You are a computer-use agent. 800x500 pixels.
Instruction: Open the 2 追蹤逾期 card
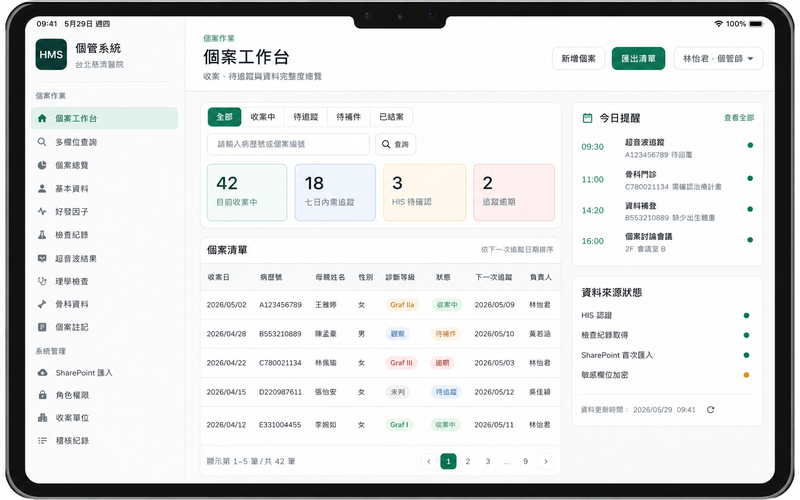(x=514, y=192)
